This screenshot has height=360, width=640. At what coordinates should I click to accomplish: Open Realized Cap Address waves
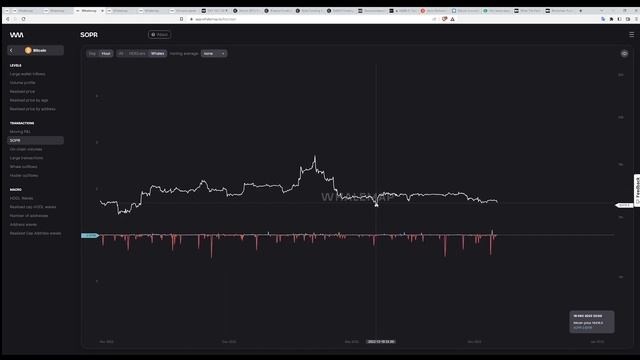[x=36, y=233]
